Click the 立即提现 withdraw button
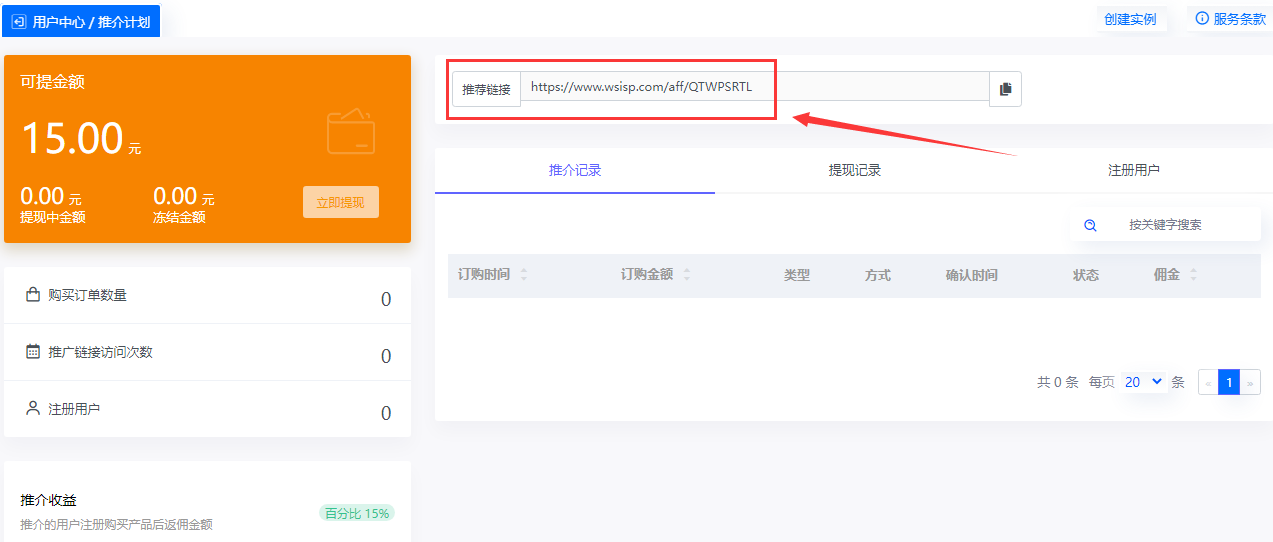Viewport: 1273px width, 542px height. (x=341, y=202)
